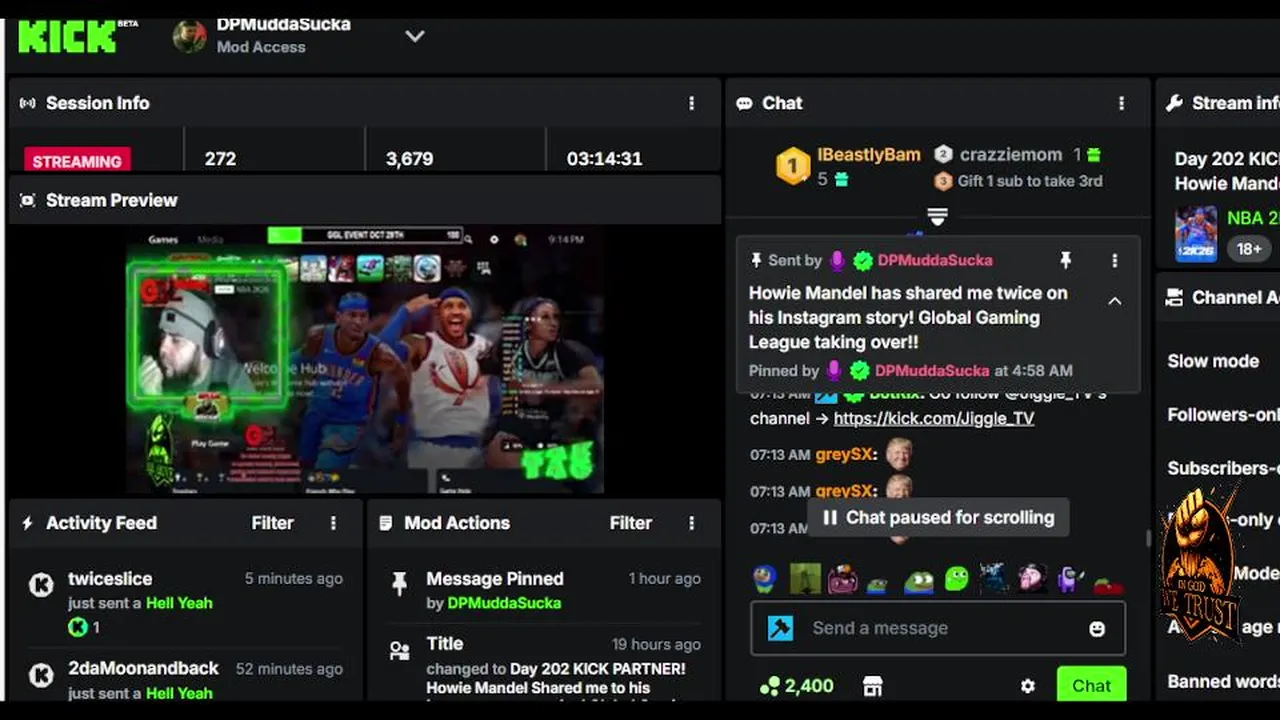
Task: Insert the first blue and yellow emote
Action: (x=765, y=578)
